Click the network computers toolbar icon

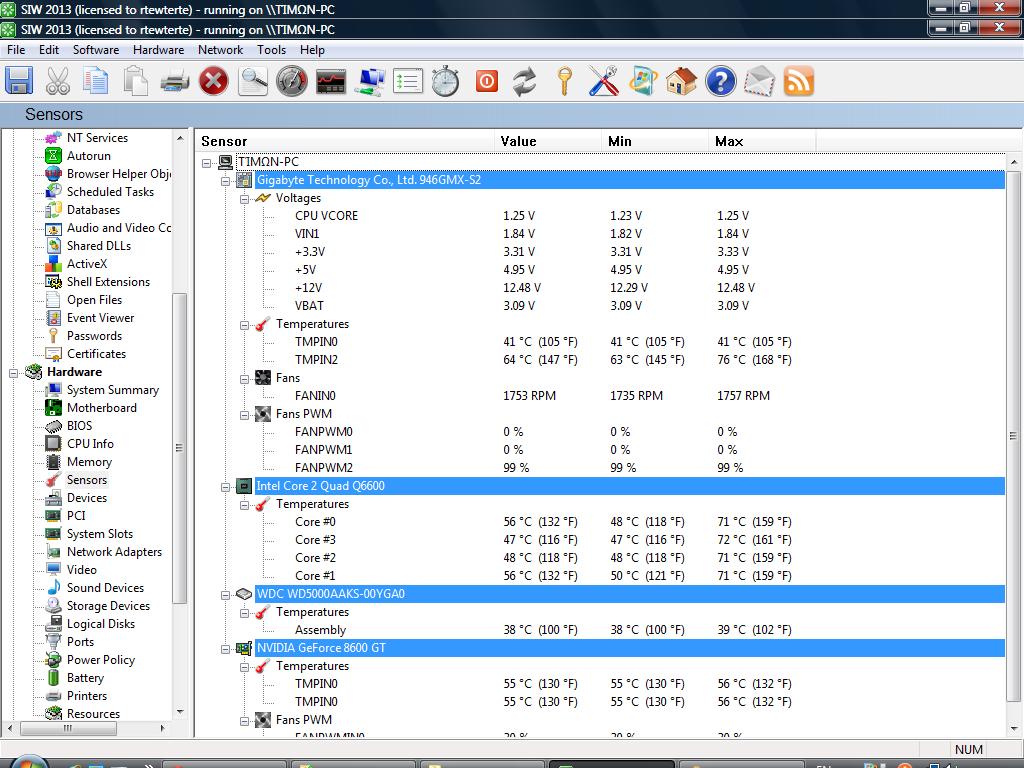coord(370,82)
